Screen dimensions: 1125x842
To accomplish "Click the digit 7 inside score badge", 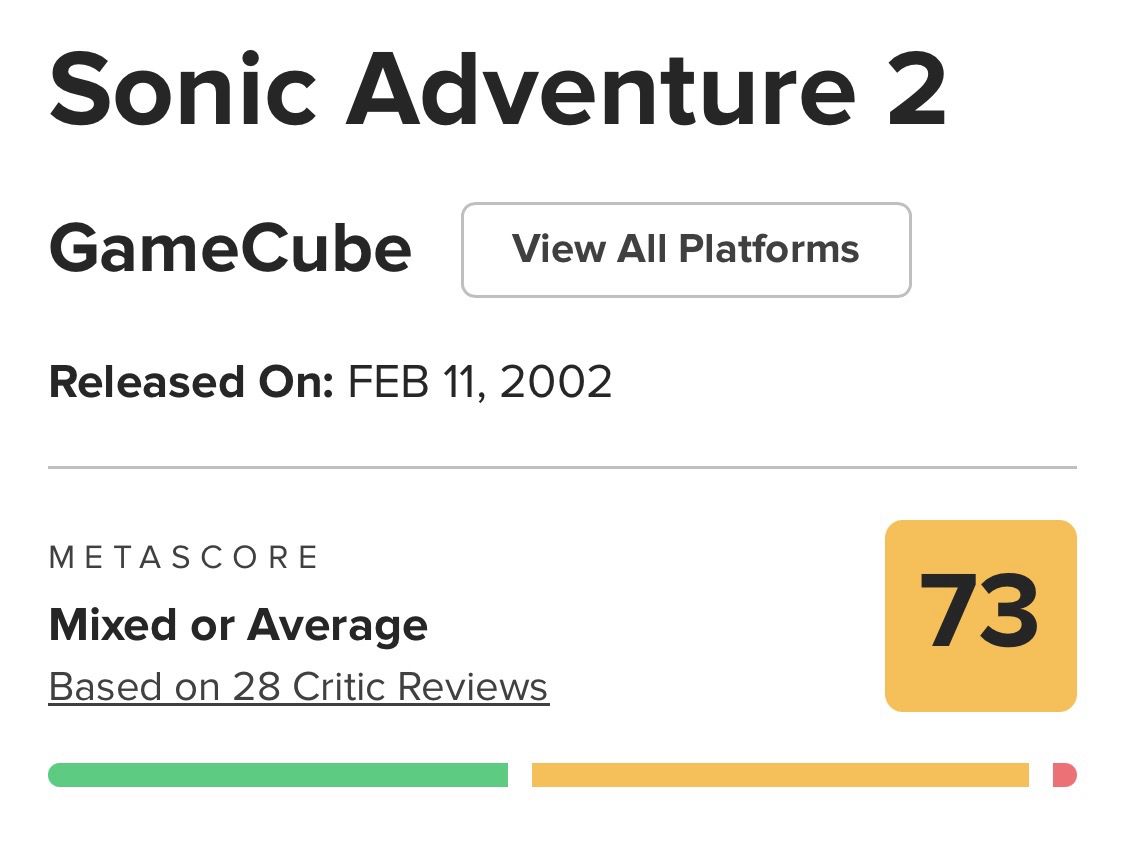I will click(x=948, y=610).
